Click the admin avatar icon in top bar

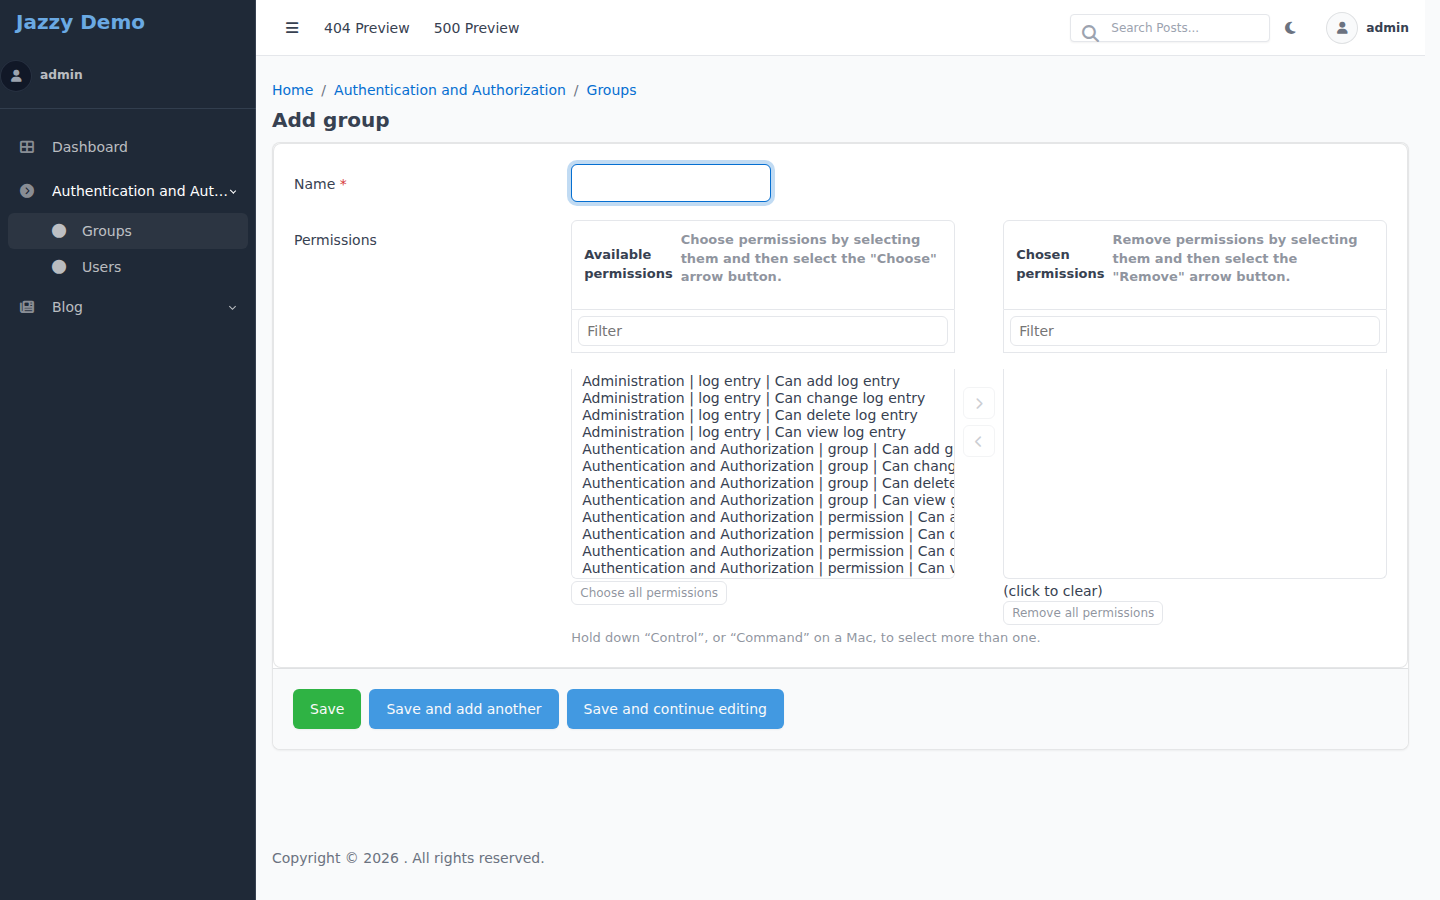[1342, 28]
